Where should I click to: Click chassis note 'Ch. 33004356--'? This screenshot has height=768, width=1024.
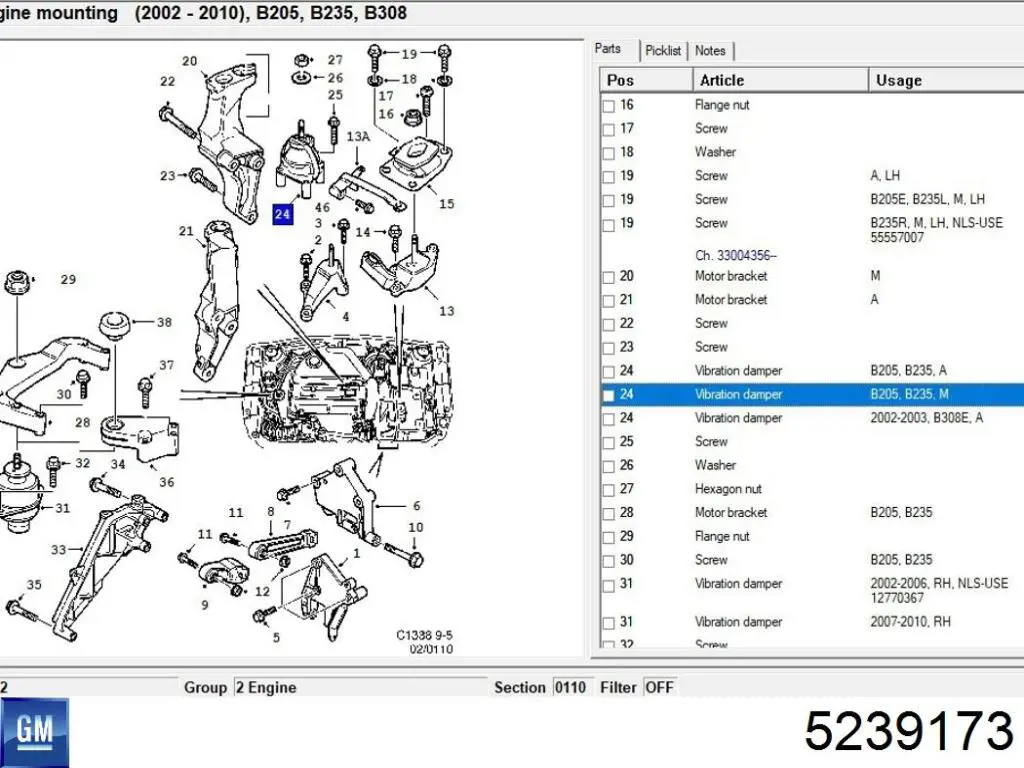point(736,255)
